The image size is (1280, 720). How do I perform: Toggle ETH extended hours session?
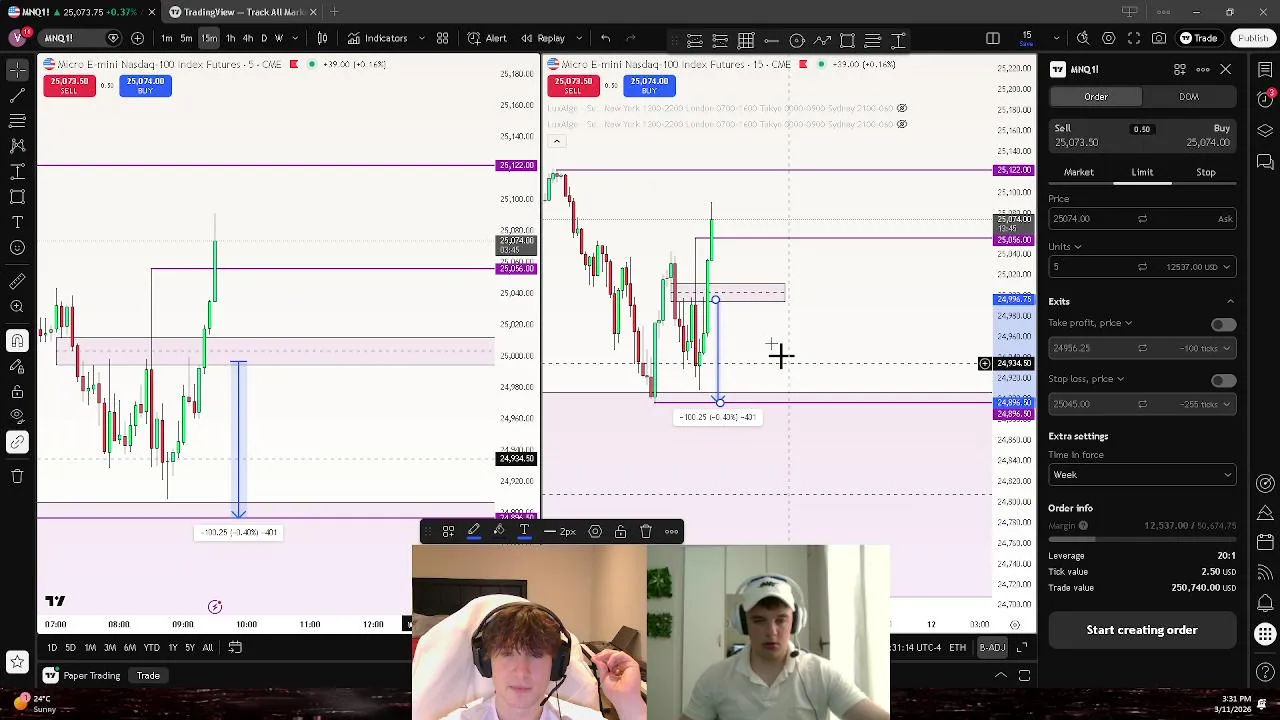[x=957, y=648]
